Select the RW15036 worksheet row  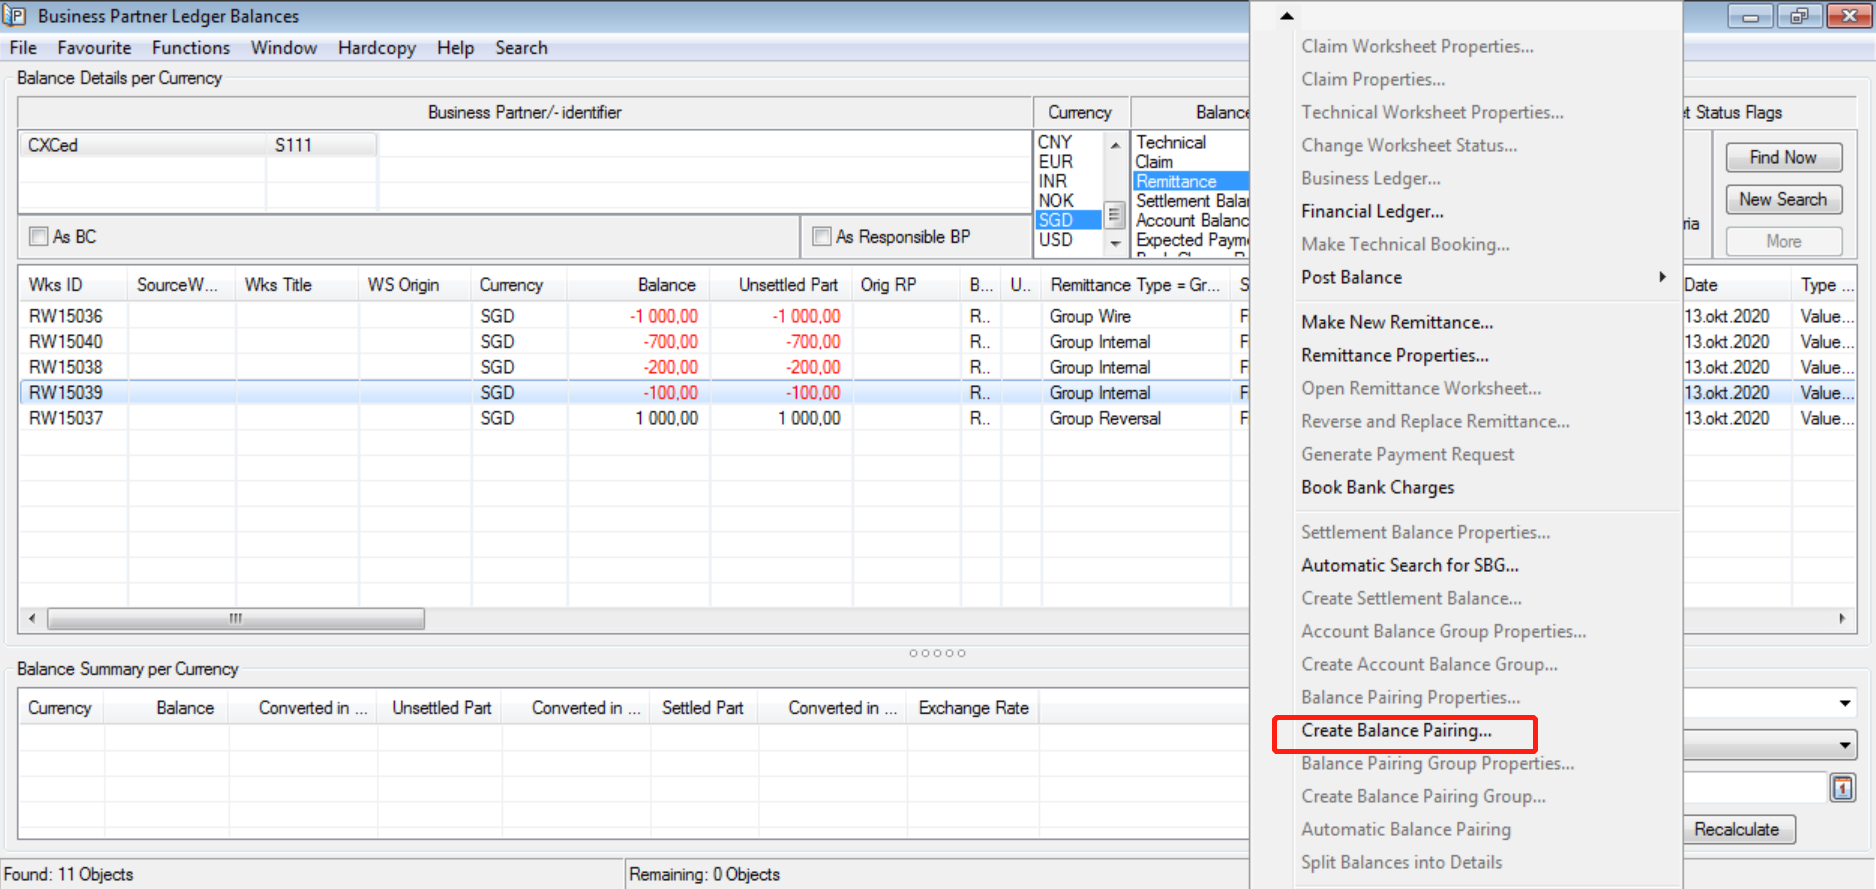click(x=66, y=316)
